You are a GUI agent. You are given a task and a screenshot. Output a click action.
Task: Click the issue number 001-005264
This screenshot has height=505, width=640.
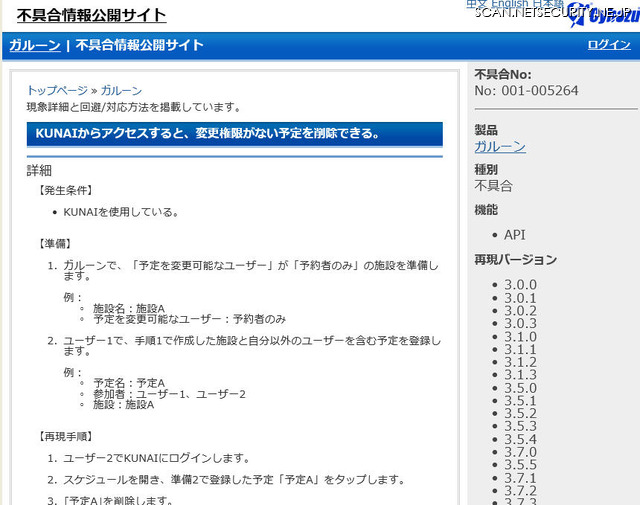coord(526,91)
